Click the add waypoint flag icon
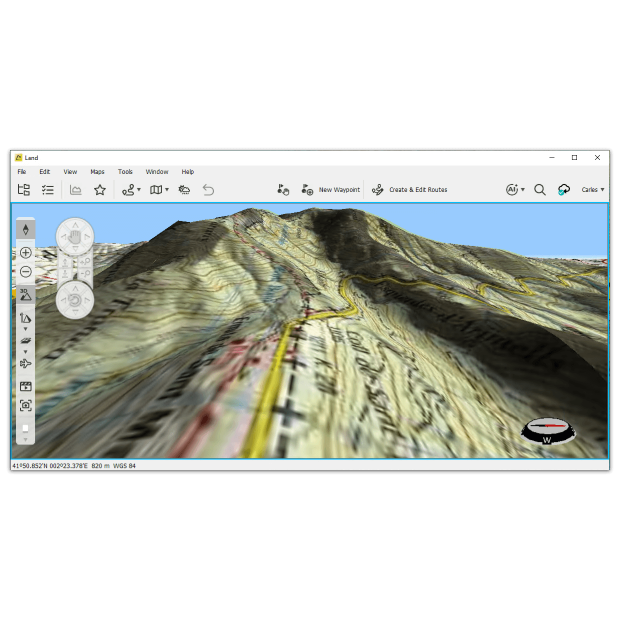Screen dimensions: 620x620 [x=307, y=190]
